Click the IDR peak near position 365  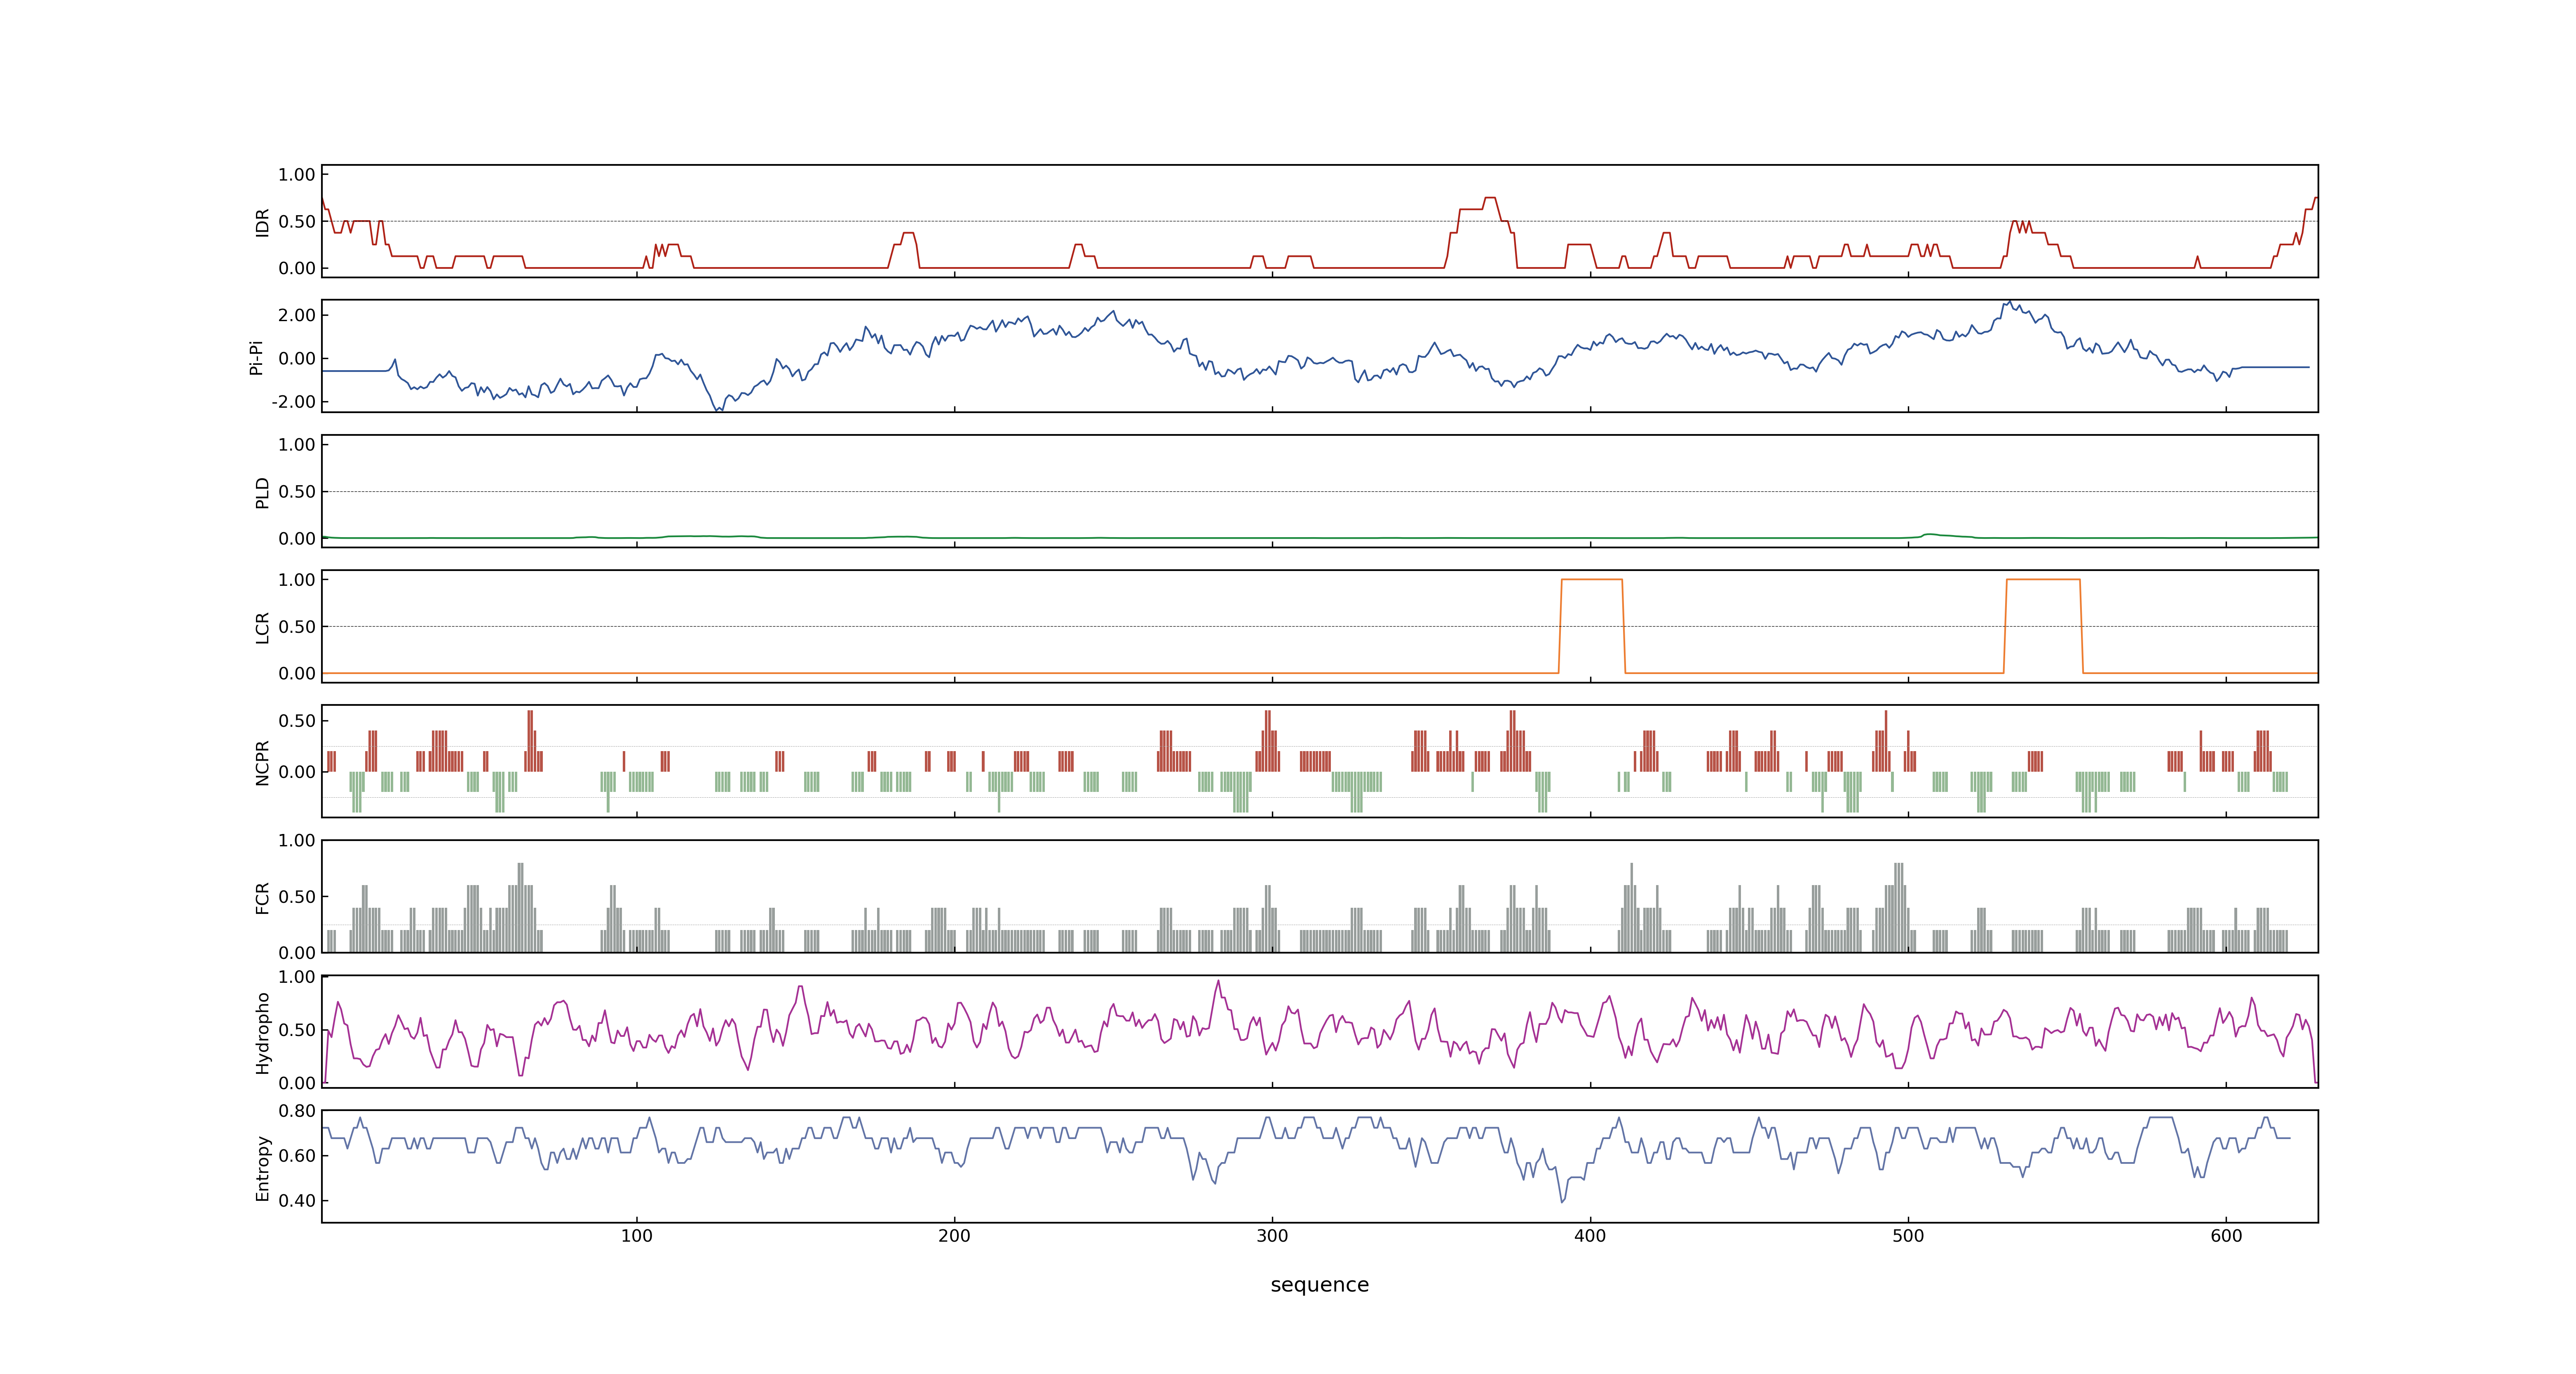click(x=1490, y=198)
